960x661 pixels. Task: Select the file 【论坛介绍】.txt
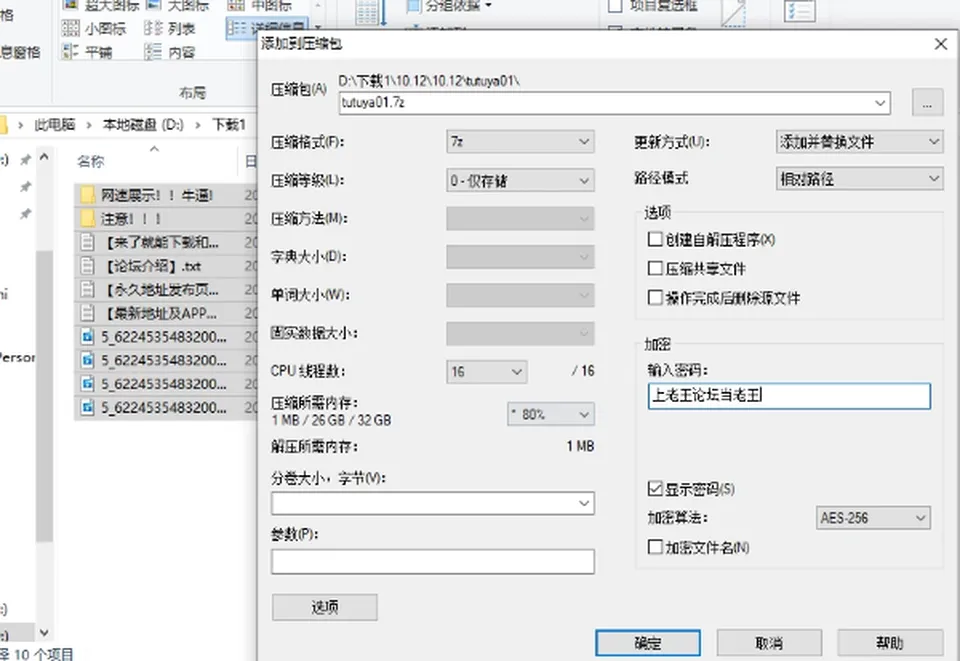(165, 266)
